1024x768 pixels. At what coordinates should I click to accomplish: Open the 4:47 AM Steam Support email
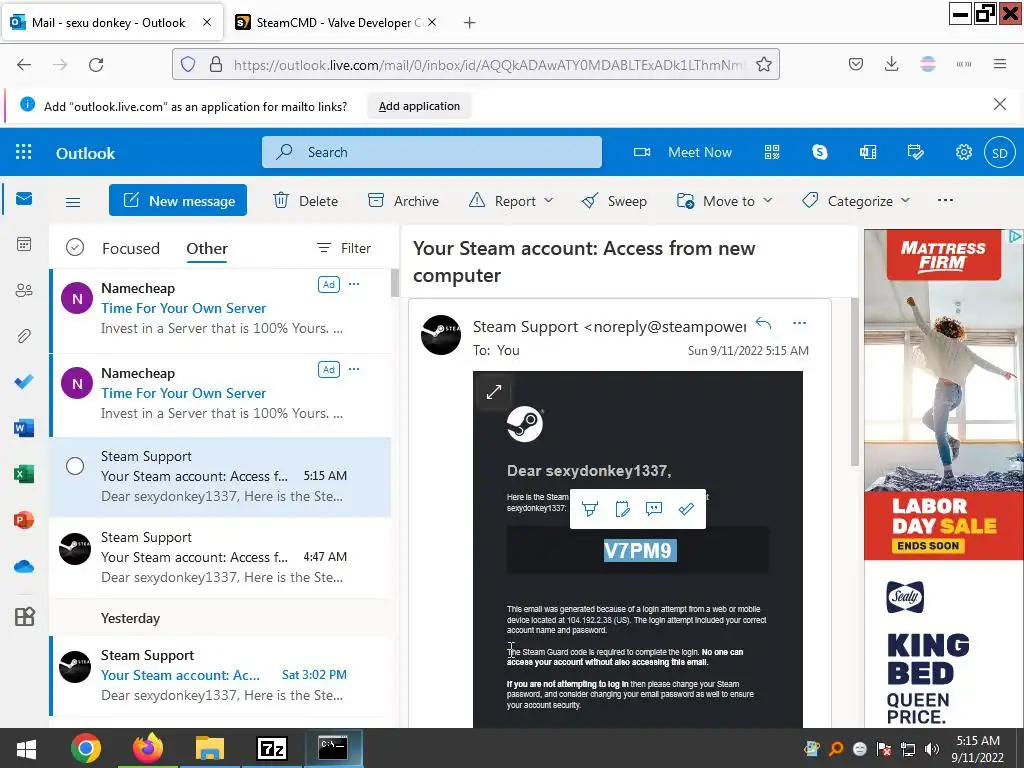coord(221,557)
